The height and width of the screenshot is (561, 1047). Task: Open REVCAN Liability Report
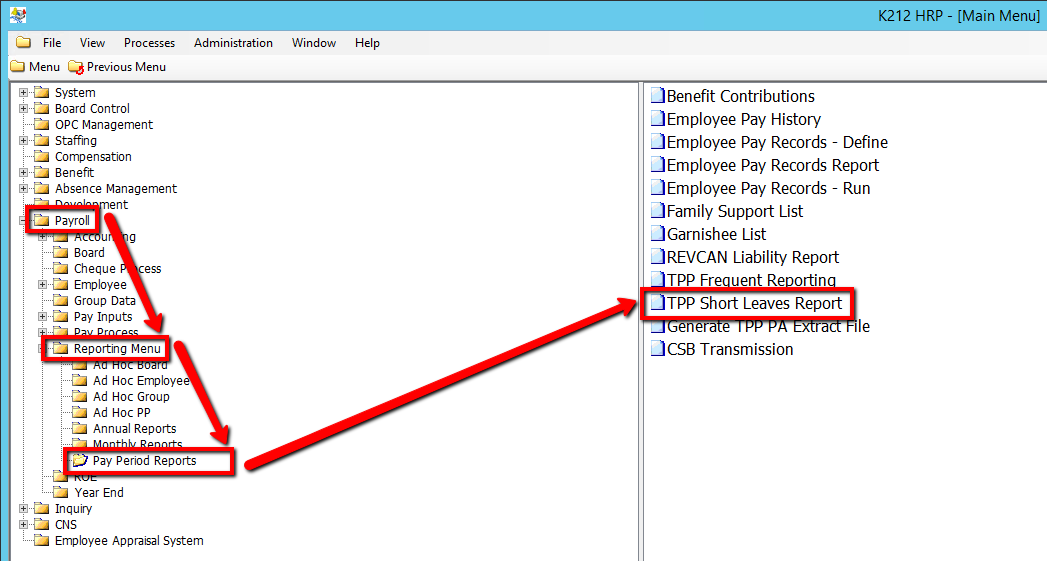[x=752, y=257]
